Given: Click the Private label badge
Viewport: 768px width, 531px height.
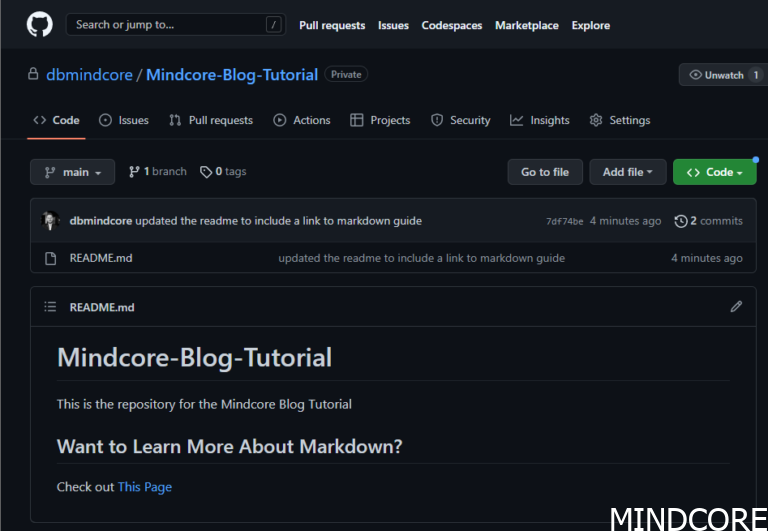Looking at the screenshot, I should 346,74.
